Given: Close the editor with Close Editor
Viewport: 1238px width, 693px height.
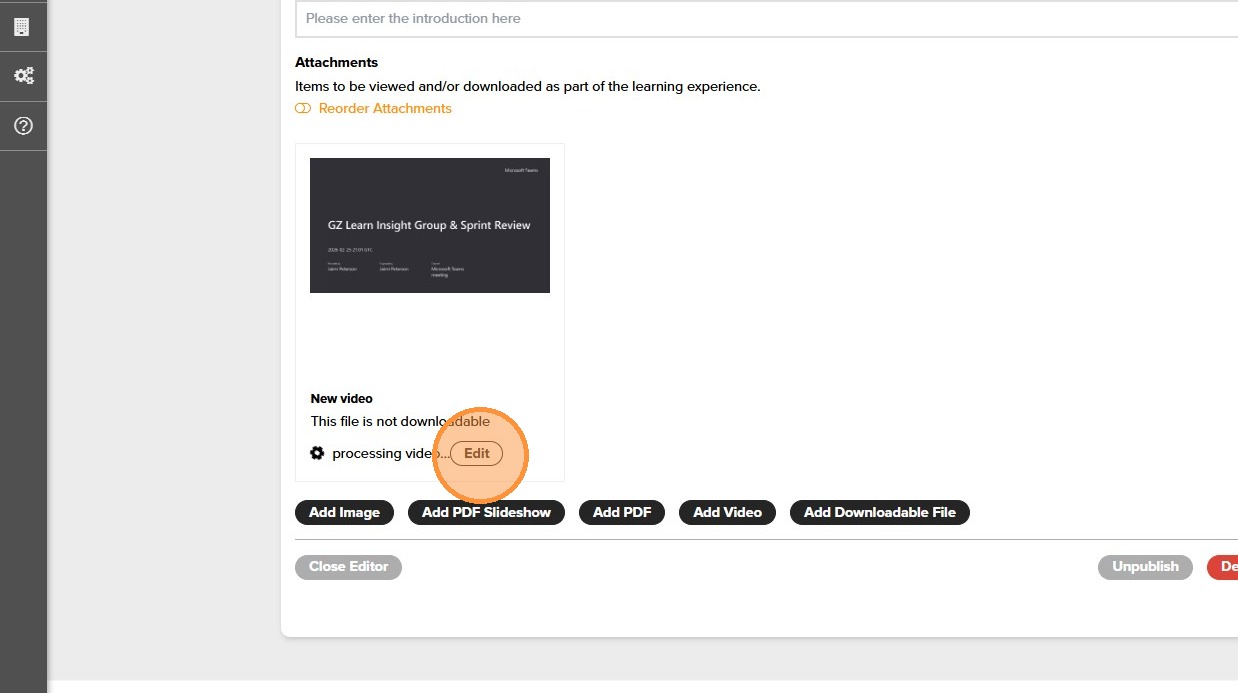Looking at the screenshot, I should click(x=348, y=566).
